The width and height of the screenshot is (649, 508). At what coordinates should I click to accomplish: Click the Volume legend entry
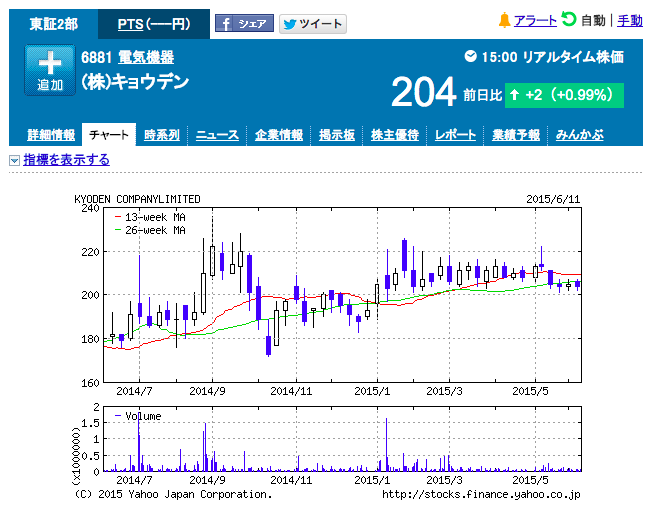click(x=138, y=416)
